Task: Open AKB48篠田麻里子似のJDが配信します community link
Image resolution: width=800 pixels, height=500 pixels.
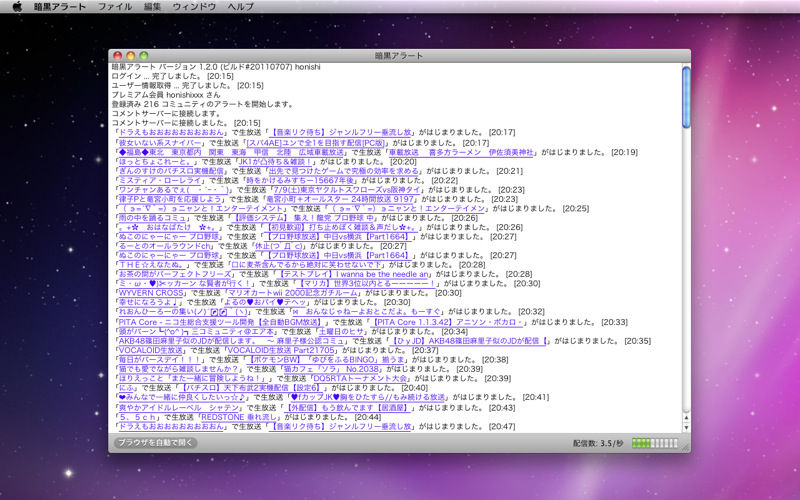Action: 231,341
